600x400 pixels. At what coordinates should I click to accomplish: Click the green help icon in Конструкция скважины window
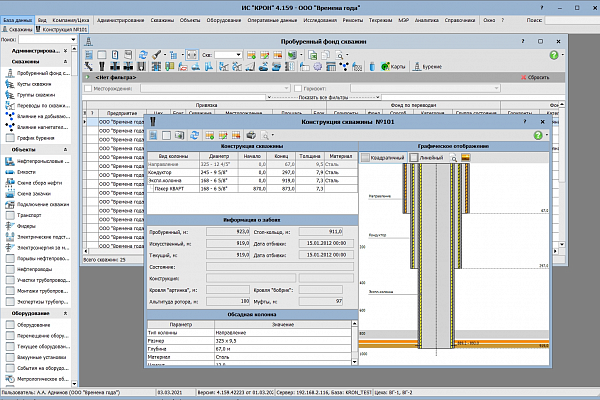coord(538,135)
